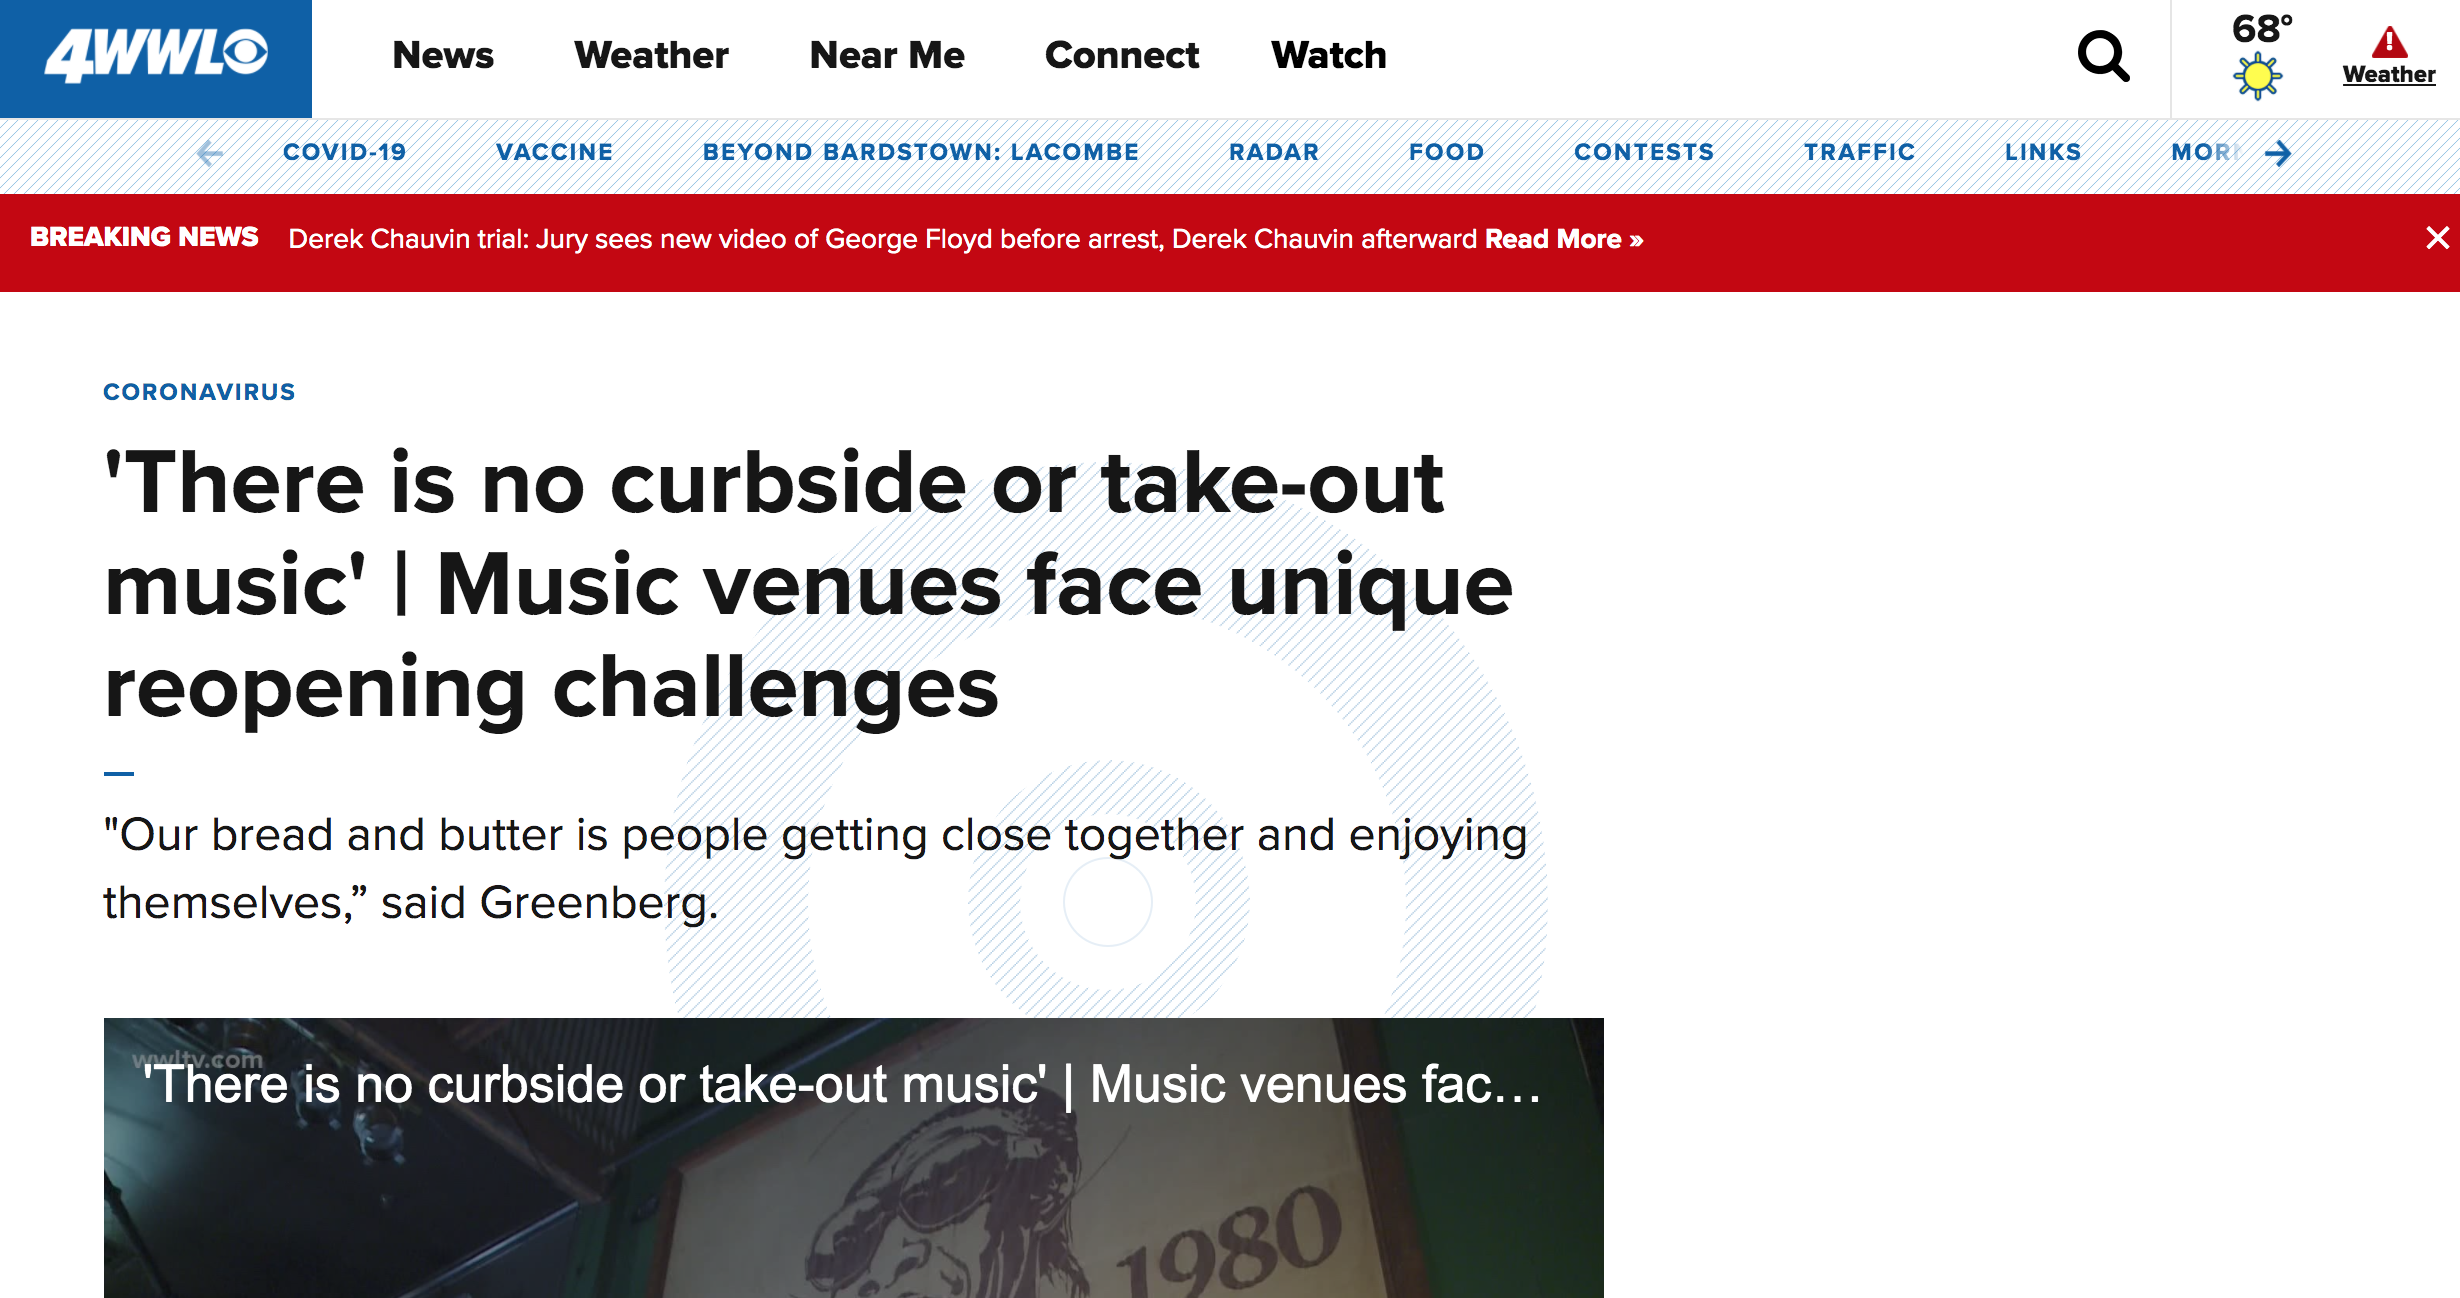2460x1298 pixels.
Task: Select the Radar subnav link
Action: (1274, 152)
